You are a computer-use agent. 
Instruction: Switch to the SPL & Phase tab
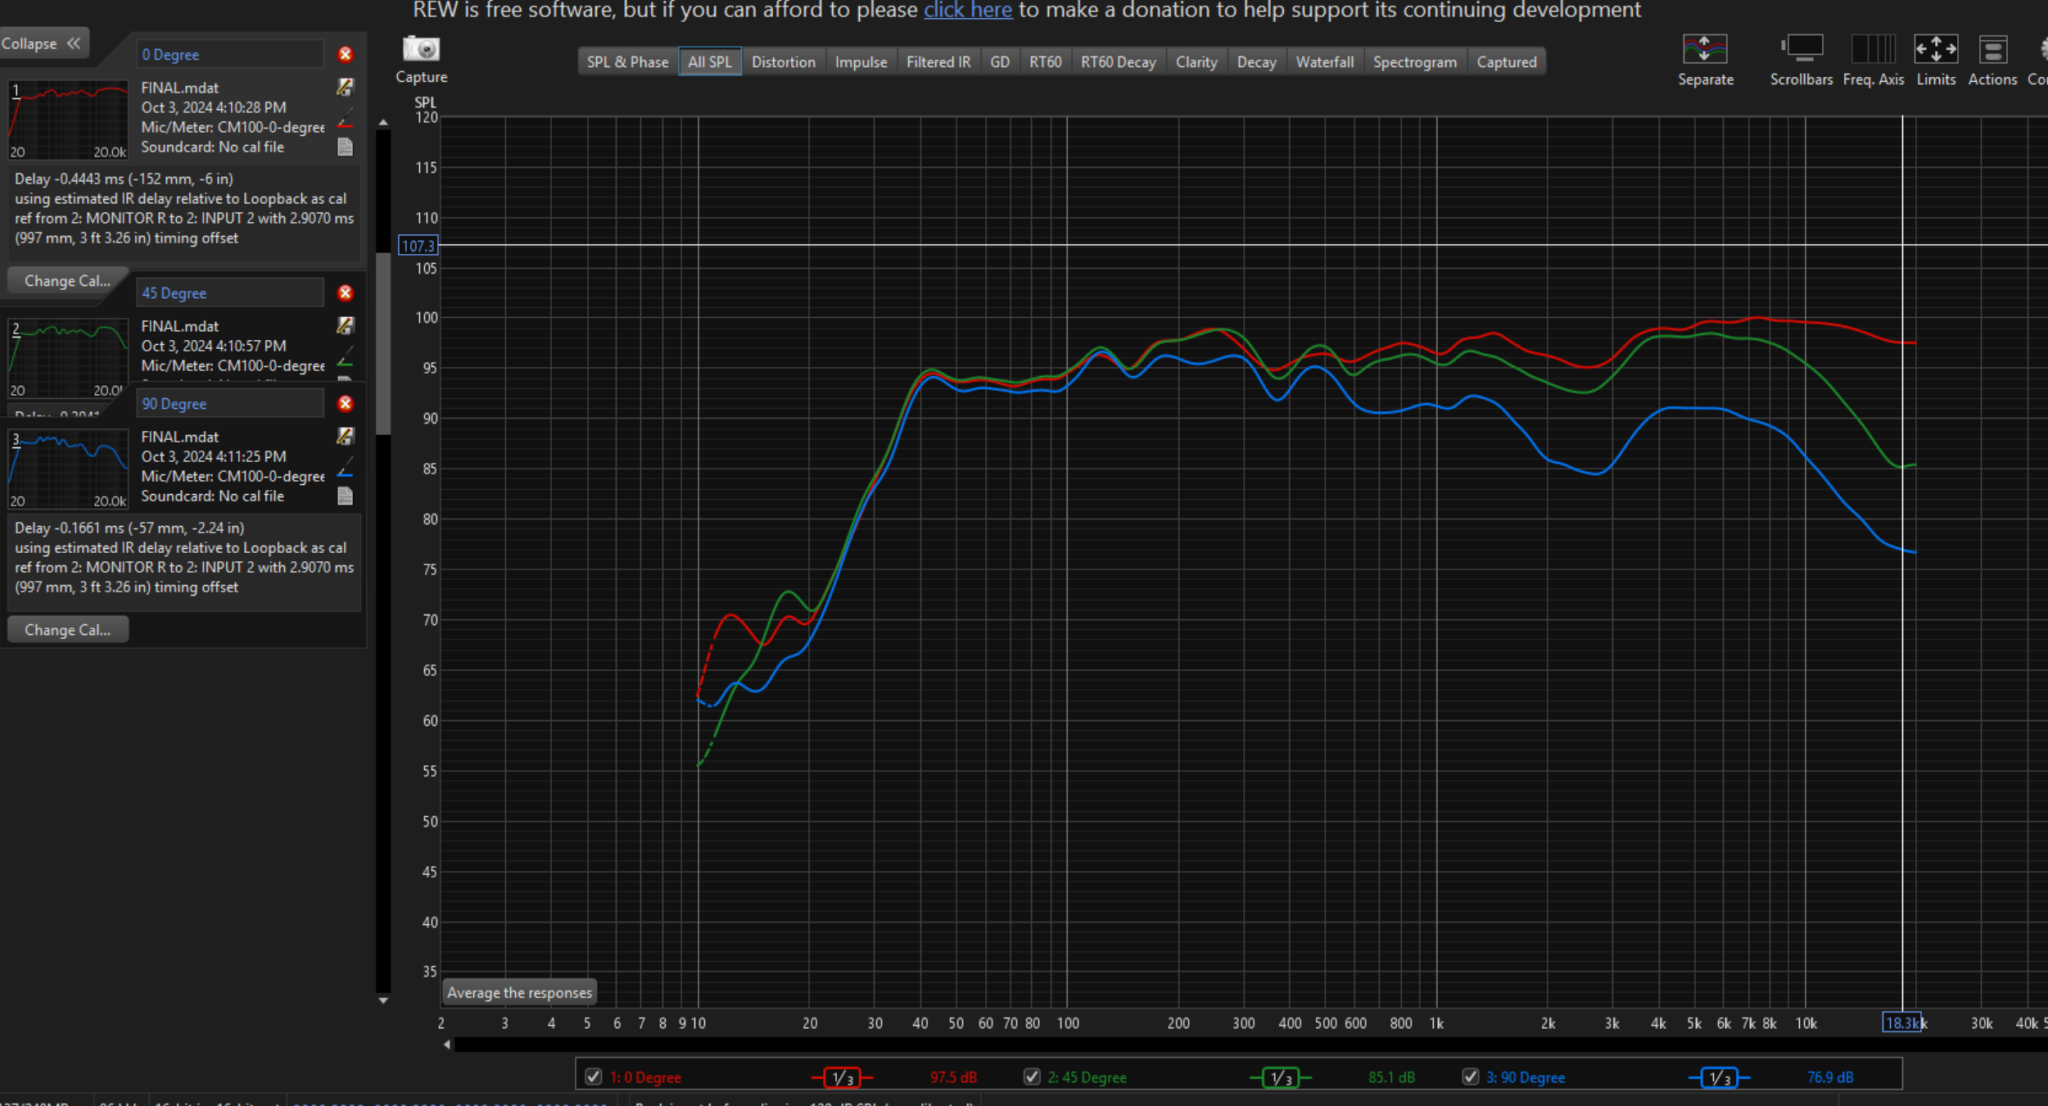pos(627,62)
